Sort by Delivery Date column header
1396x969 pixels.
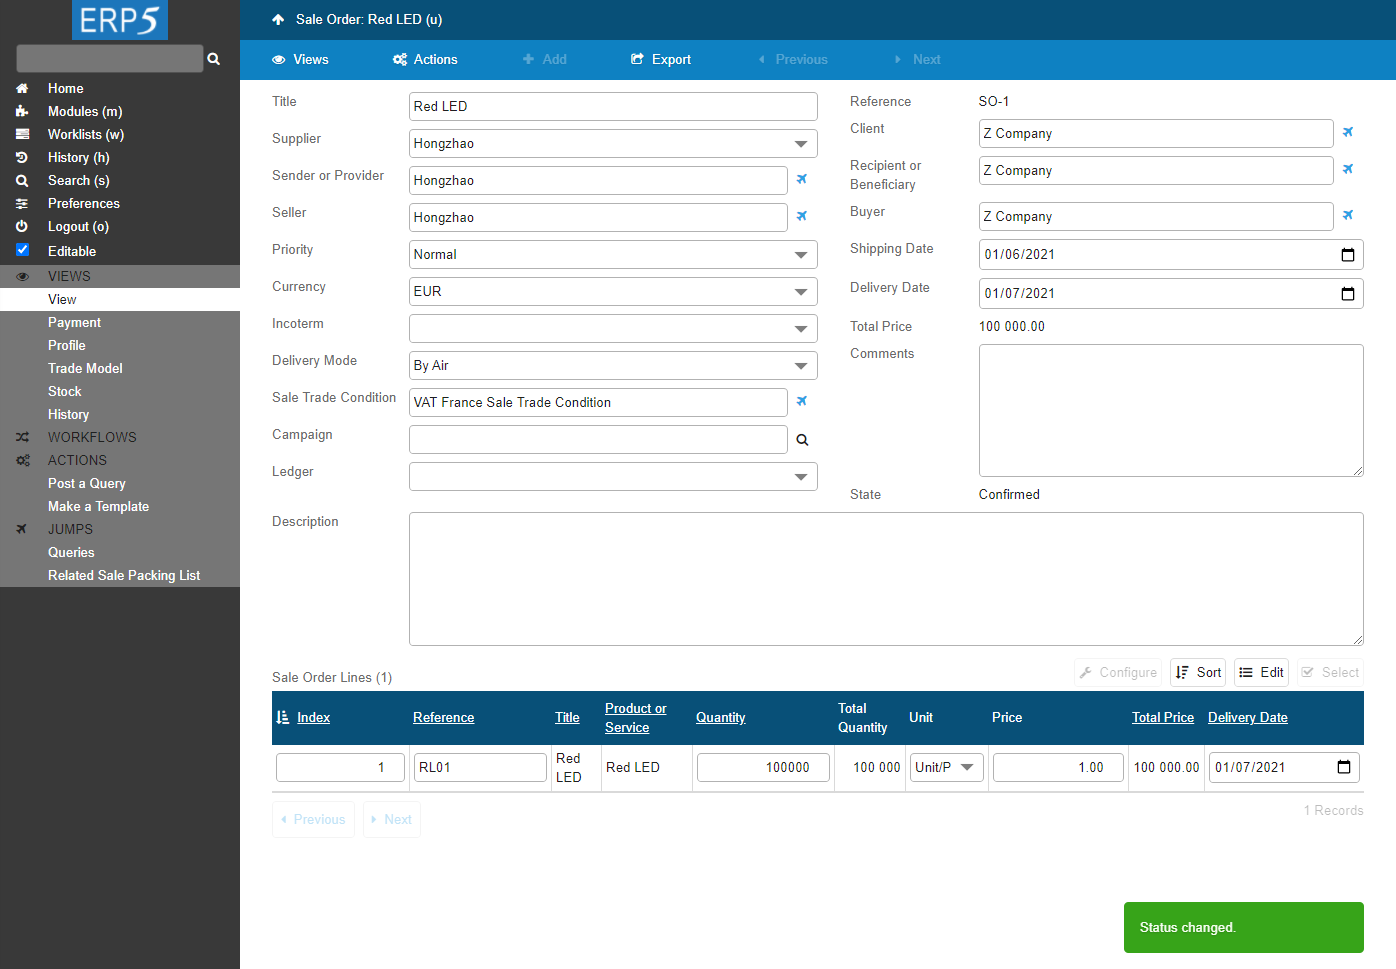1247,717
